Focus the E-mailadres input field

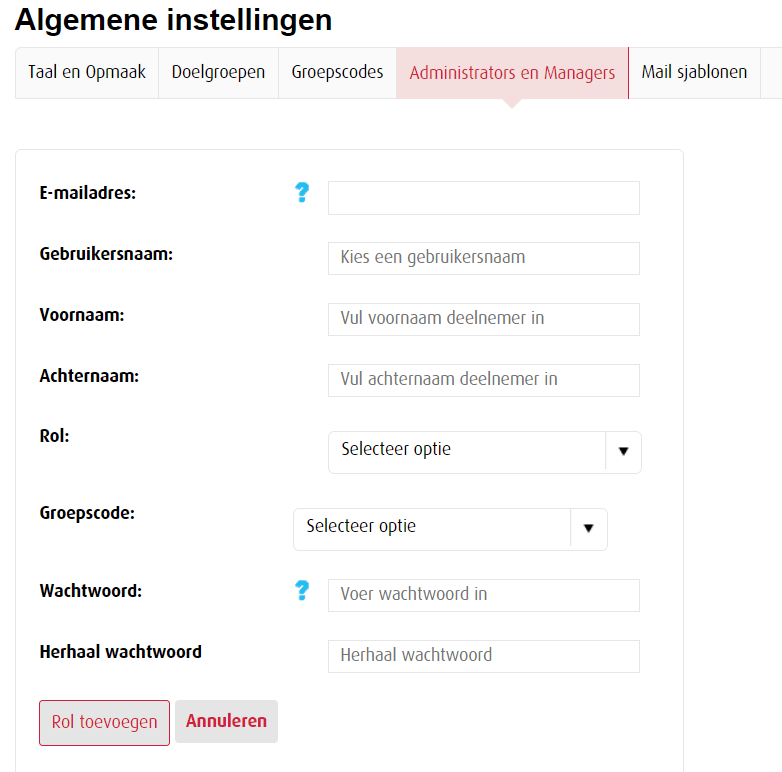(483, 198)
